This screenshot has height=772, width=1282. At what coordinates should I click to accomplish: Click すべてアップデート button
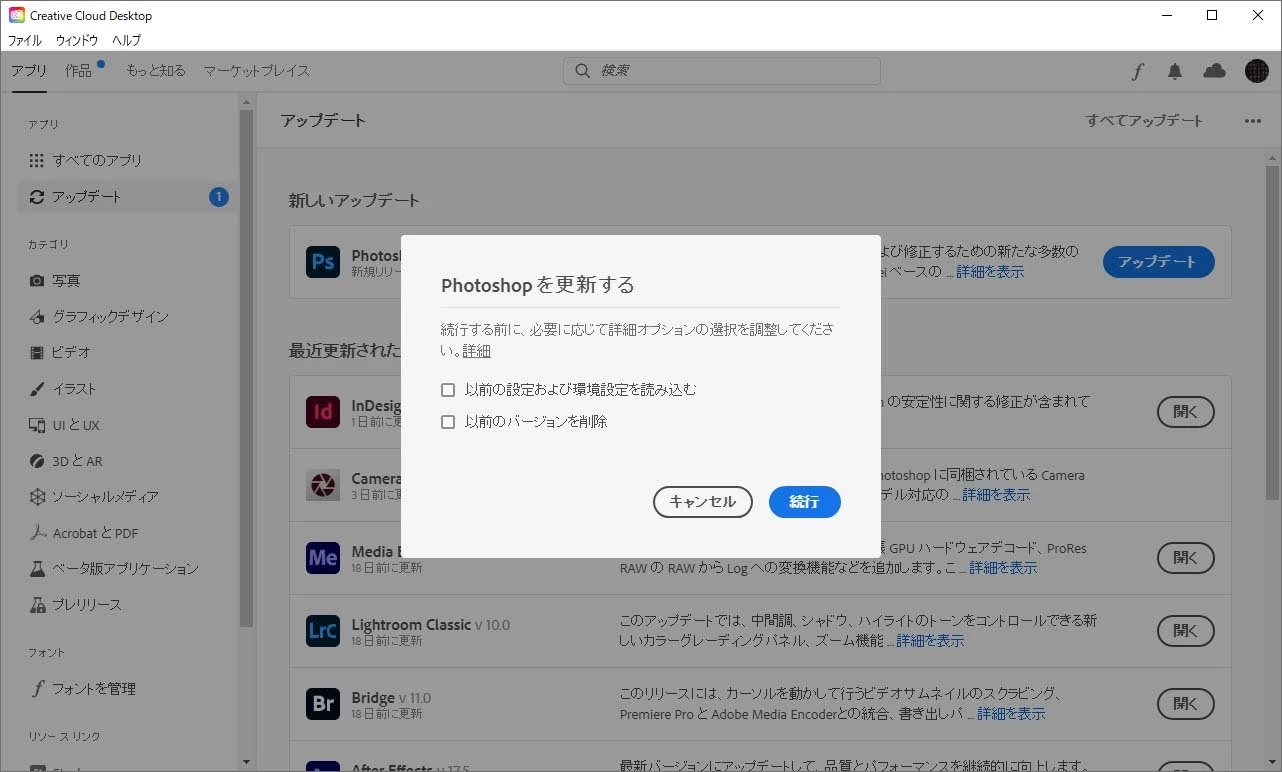pyautogui.click(x=1145, y=121)
